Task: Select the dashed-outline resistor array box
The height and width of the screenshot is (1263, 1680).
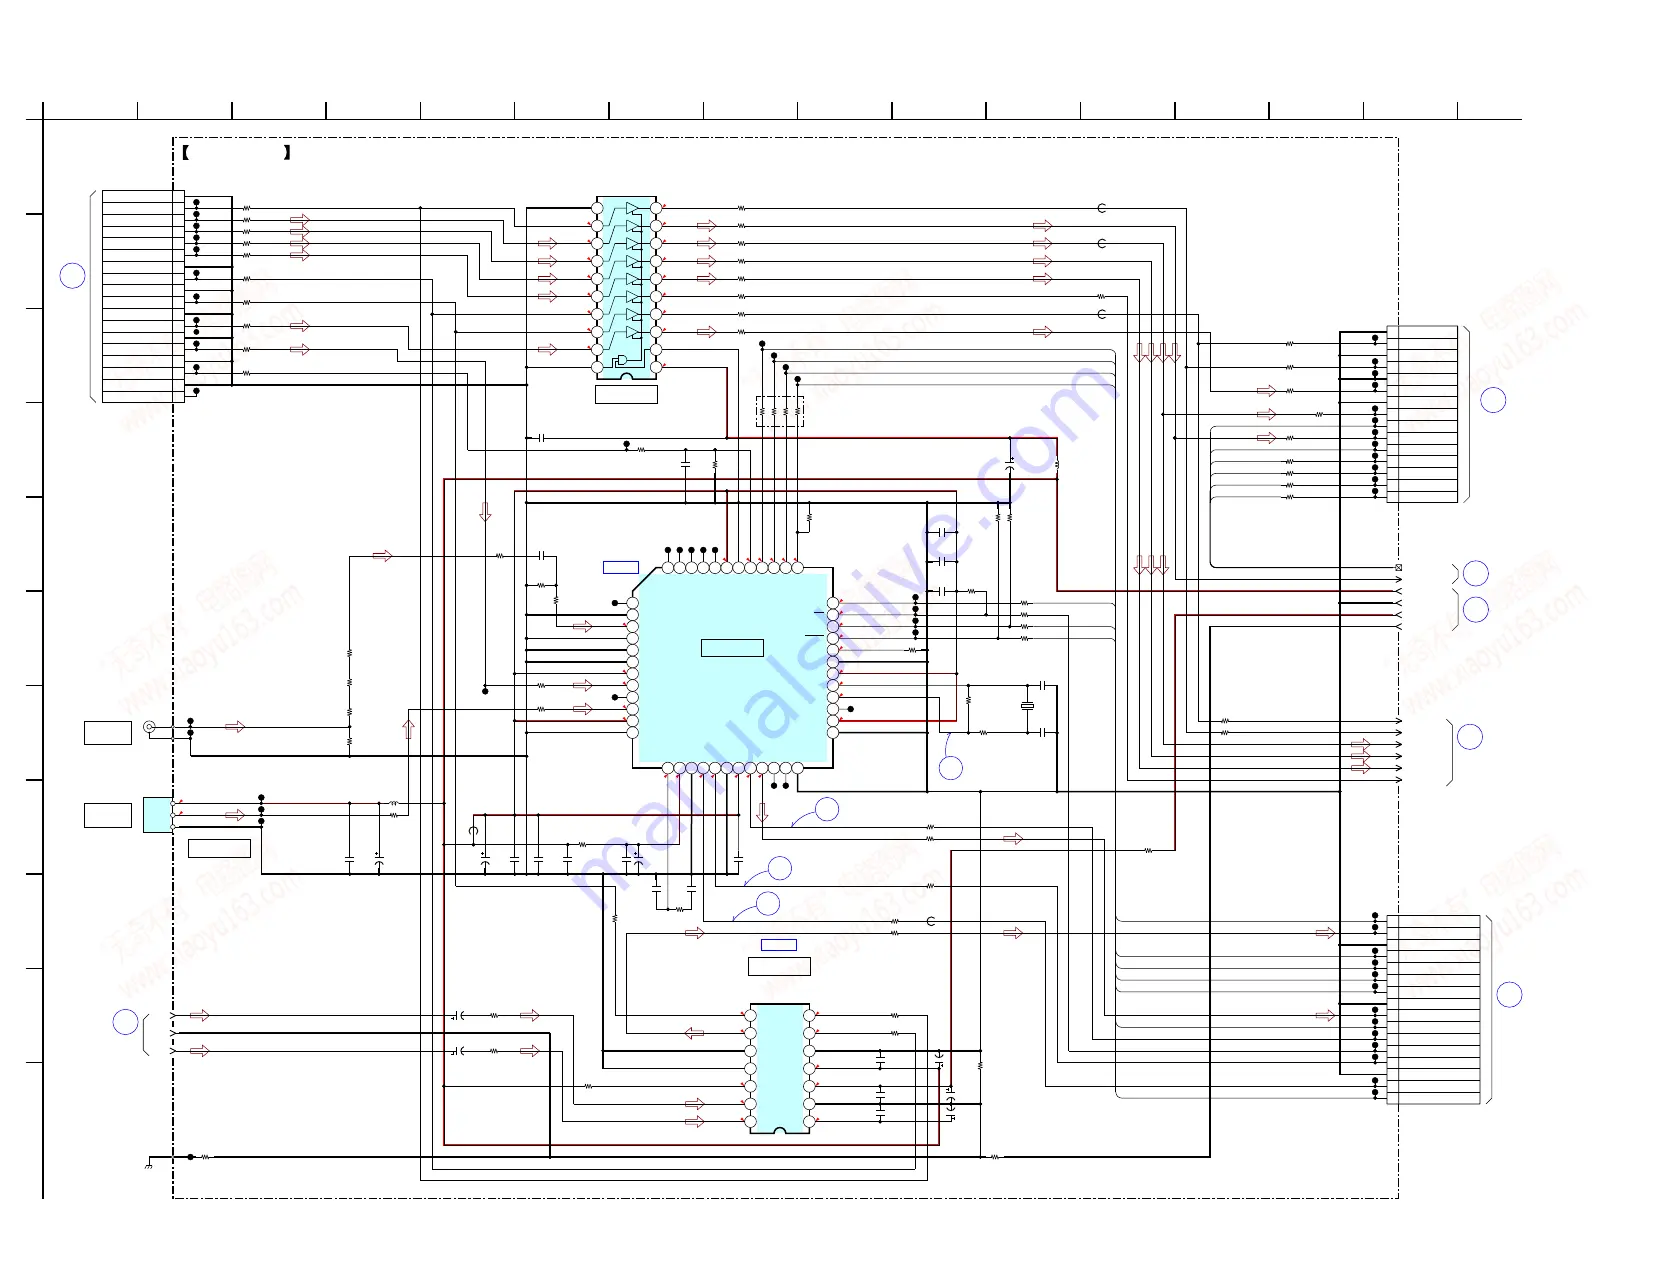Action: (x=780, y=411)
